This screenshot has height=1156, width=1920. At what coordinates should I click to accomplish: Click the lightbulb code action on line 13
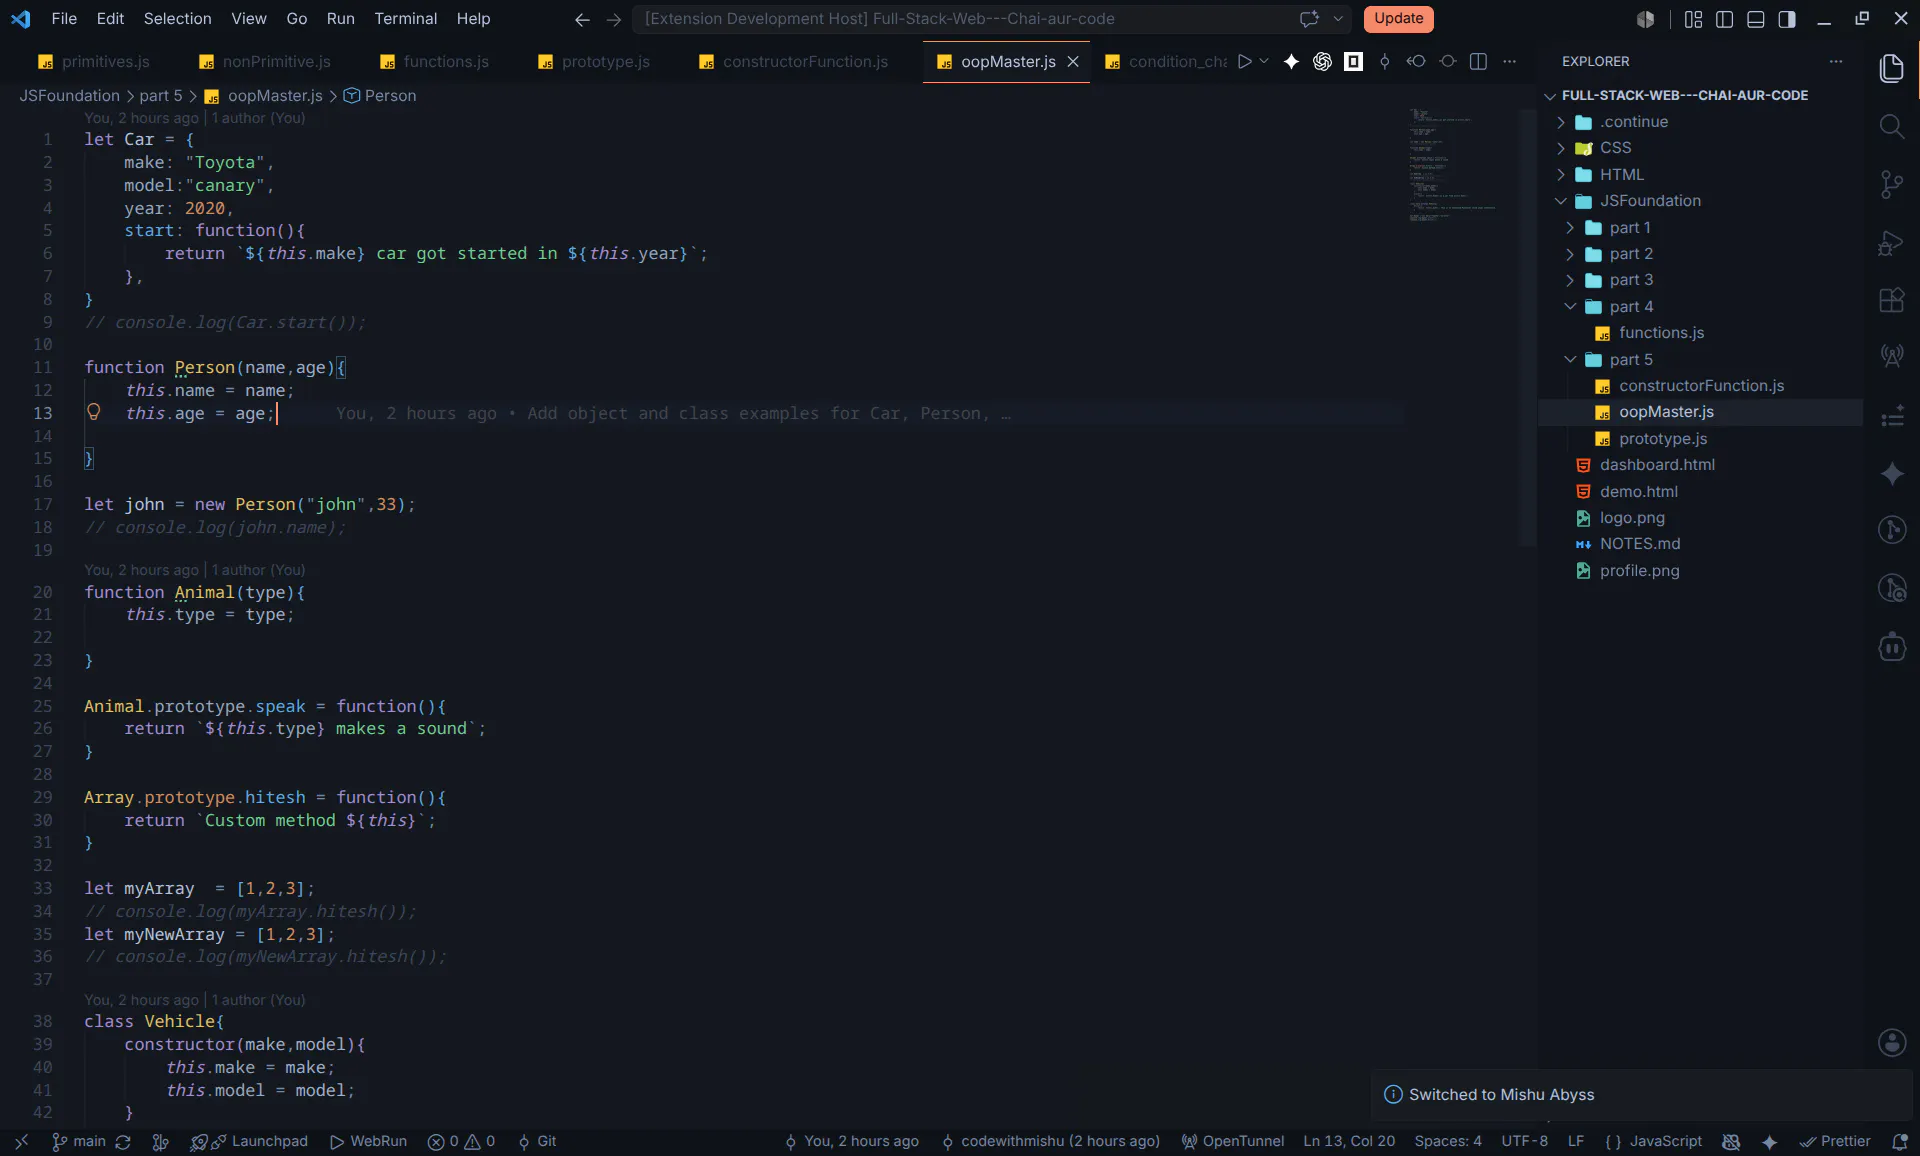pyautogui.click(x=94, y=412)
